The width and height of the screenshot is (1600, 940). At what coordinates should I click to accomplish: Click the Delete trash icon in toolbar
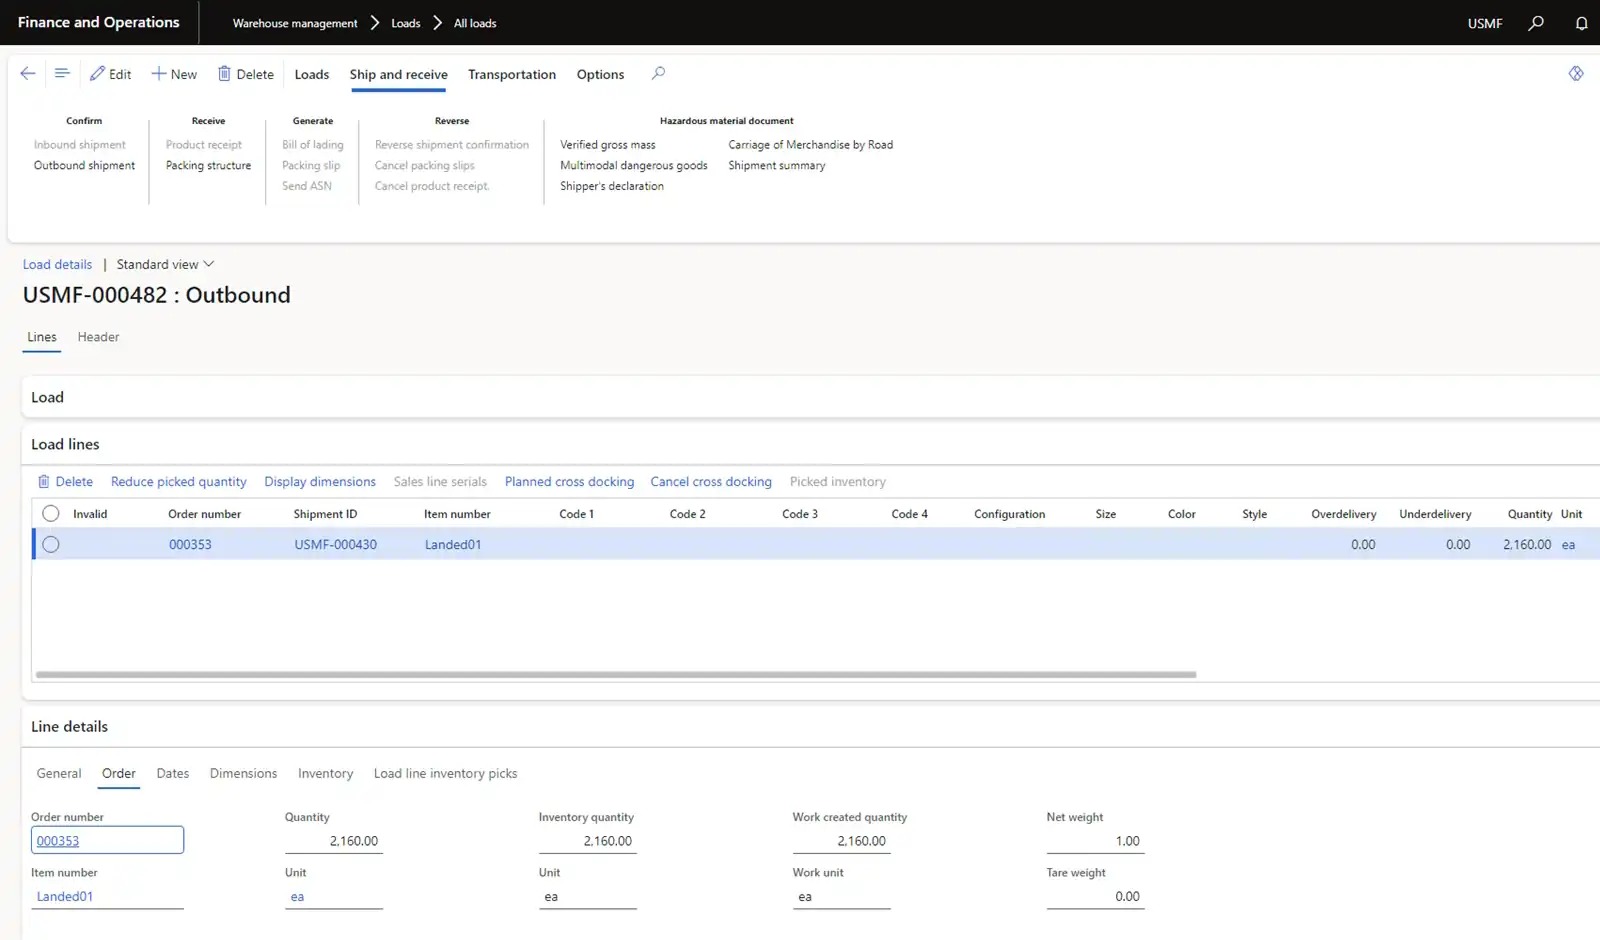[x=225, y=74]
